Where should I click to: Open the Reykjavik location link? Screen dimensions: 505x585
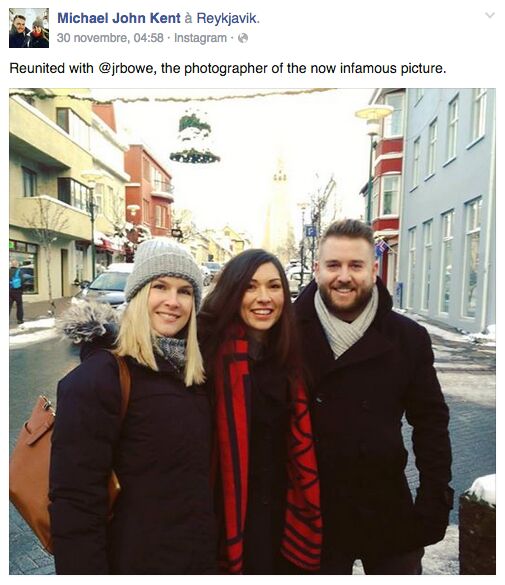pyautogui.click(x=228, y=18)
